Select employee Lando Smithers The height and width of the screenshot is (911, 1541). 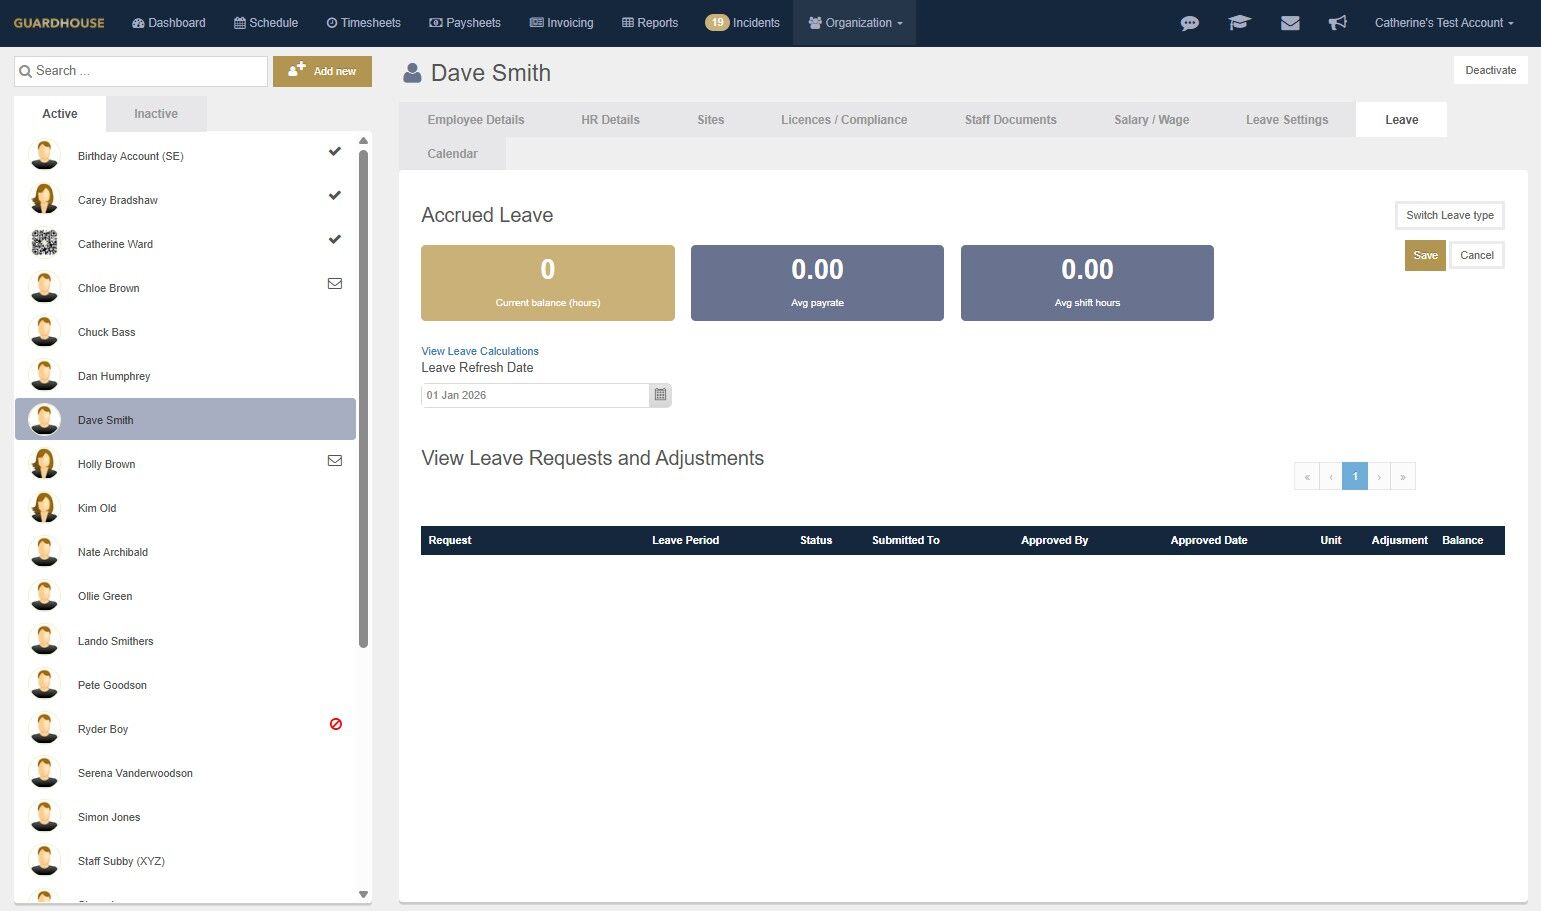click(185, 641)
